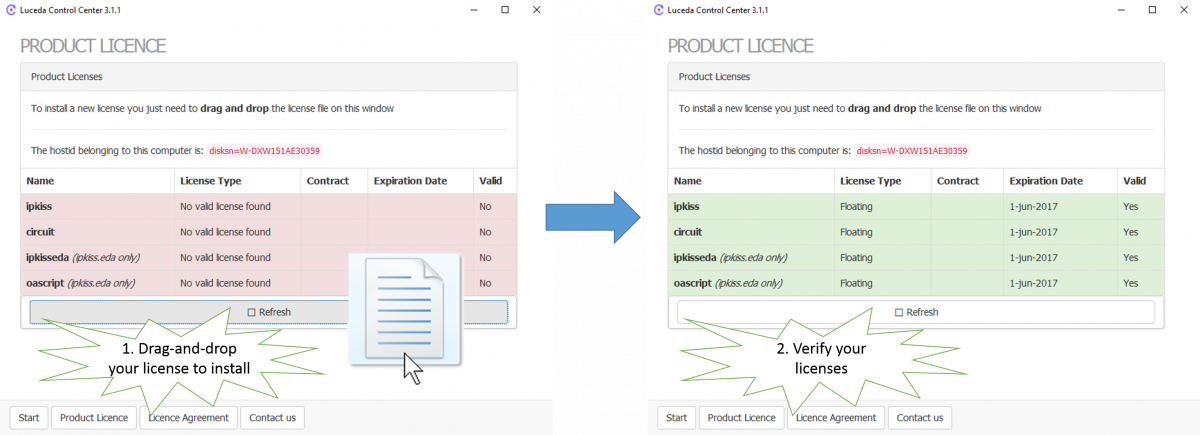Click the Luceda logo in left window title bar
The height and width of the screenshot is (435, 1200).
pos(10,10)
